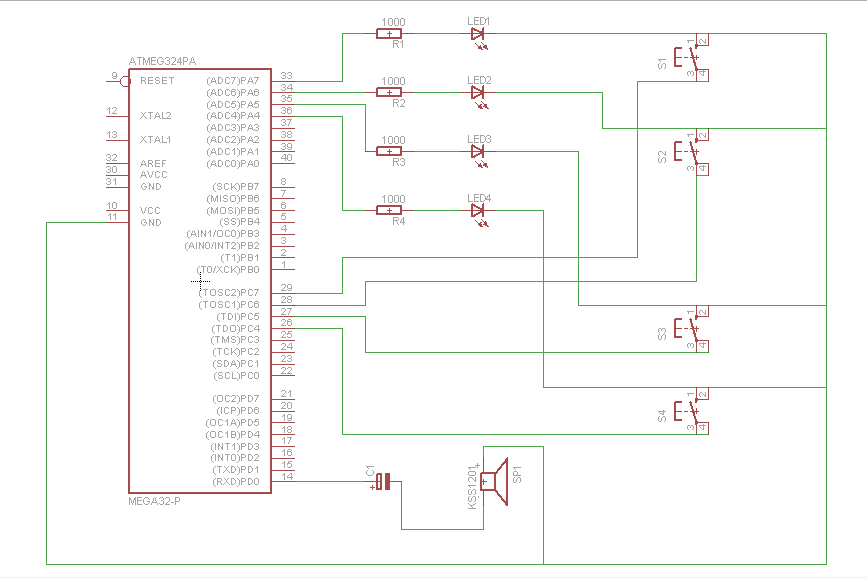Click the LED2 diode symbol
The height and width of the screenshot is (578, 867).
[x=478, y=93]
